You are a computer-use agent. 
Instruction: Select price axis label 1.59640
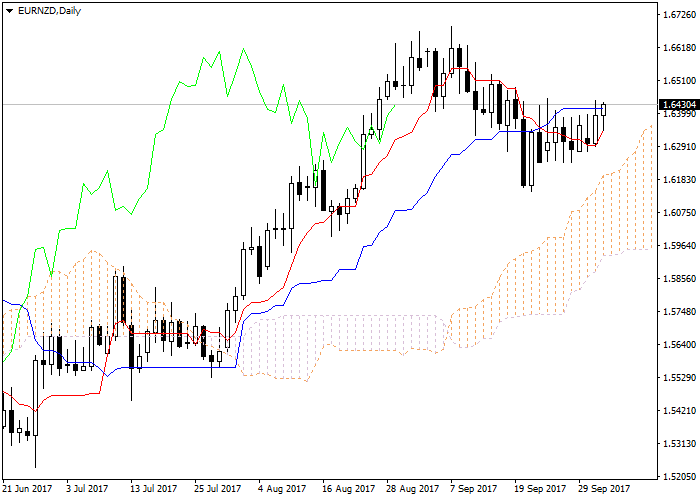pyautogui.click(x=679, y=246)
